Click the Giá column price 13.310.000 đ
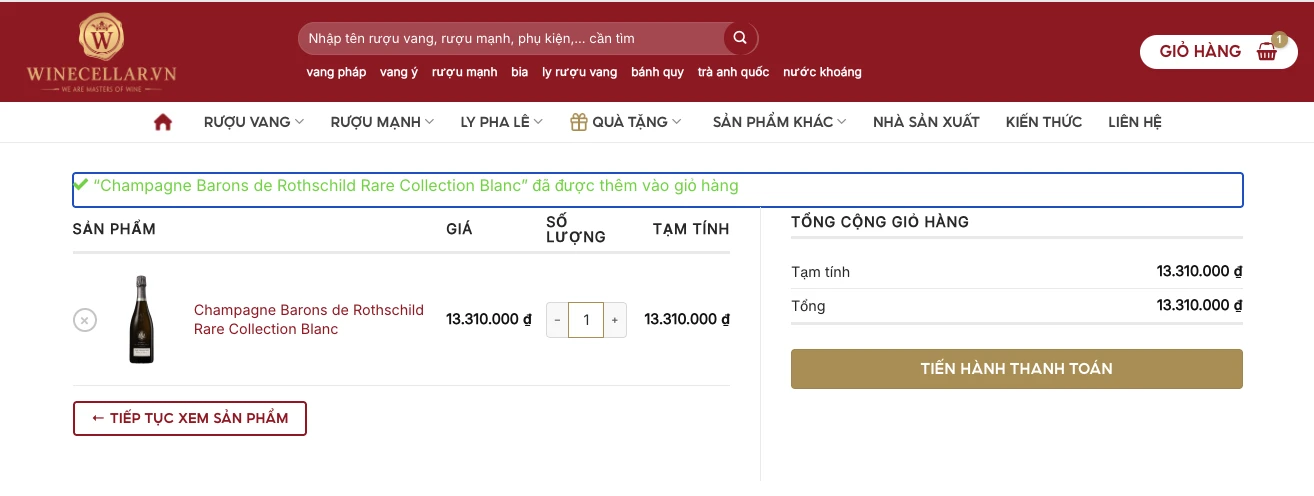The width and height of the screenshot is (1314, 496). tap(489, 320)
